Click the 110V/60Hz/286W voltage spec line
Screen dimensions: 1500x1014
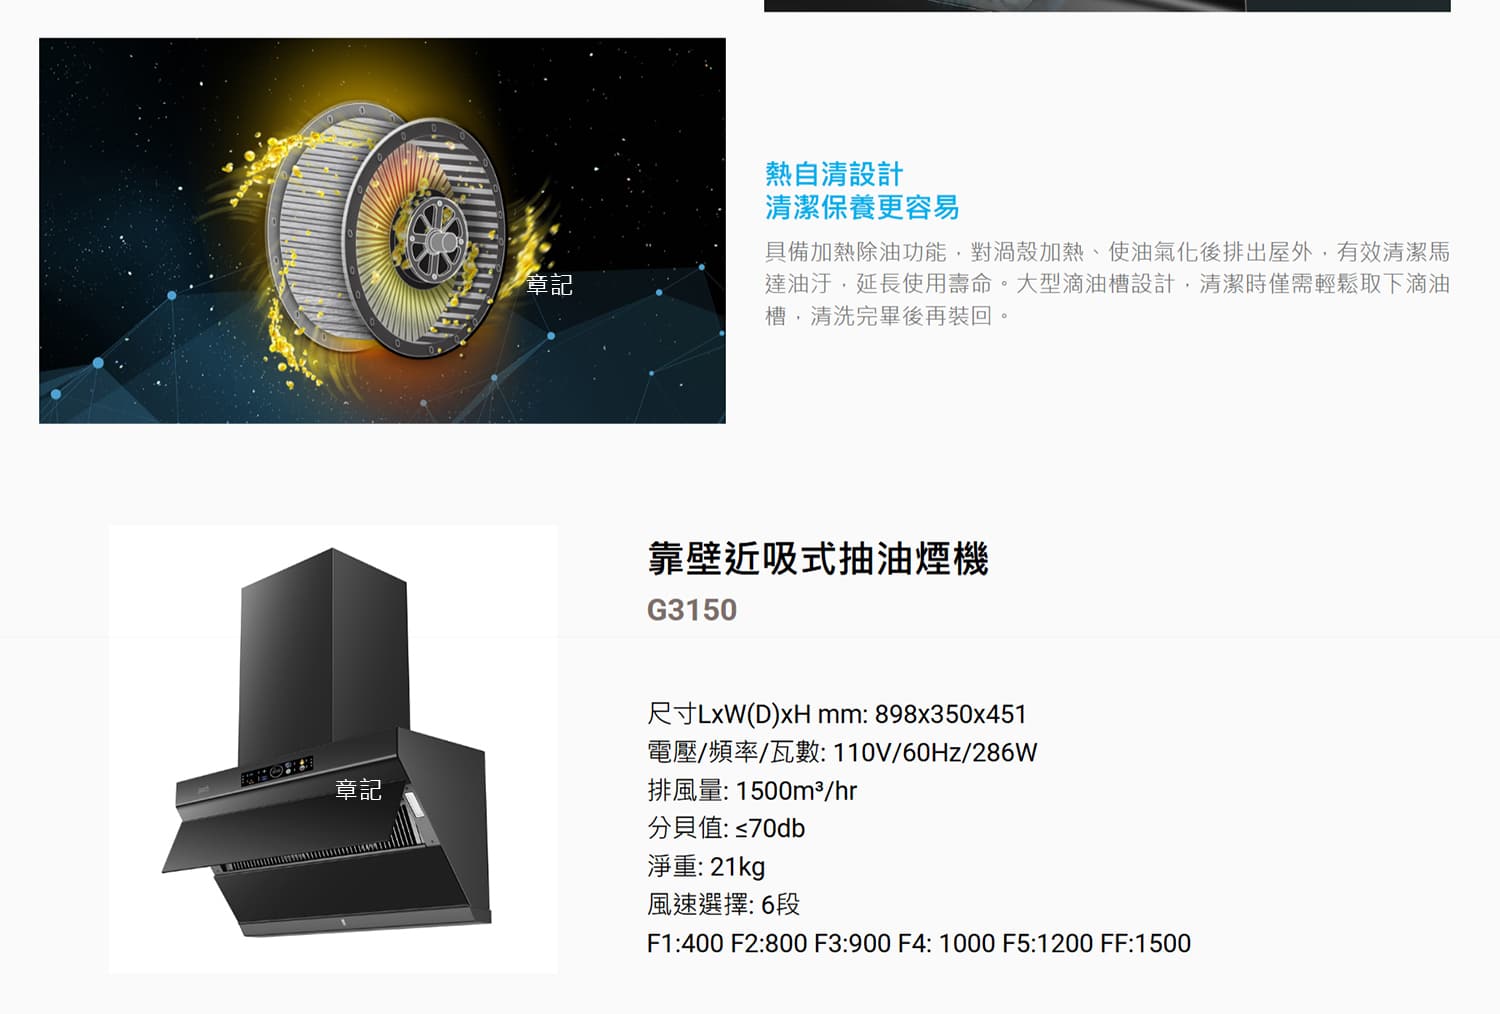coord(842,752)
